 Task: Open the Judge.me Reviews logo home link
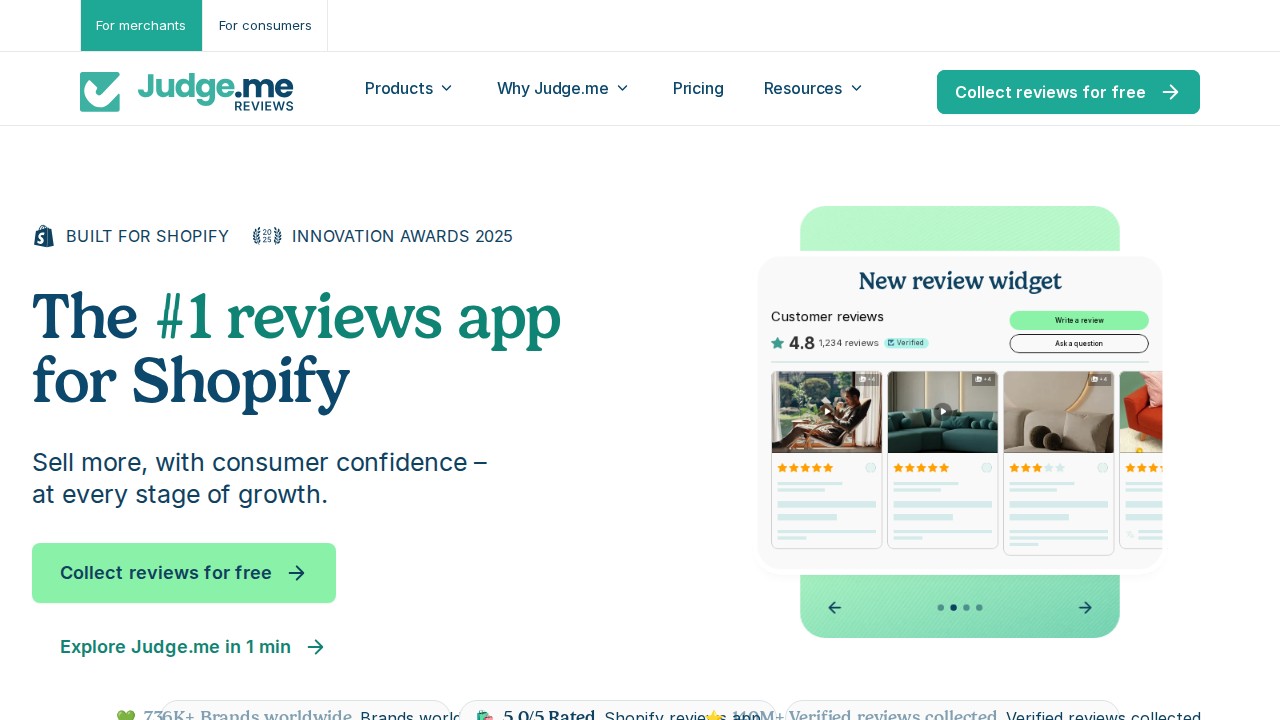187,92
